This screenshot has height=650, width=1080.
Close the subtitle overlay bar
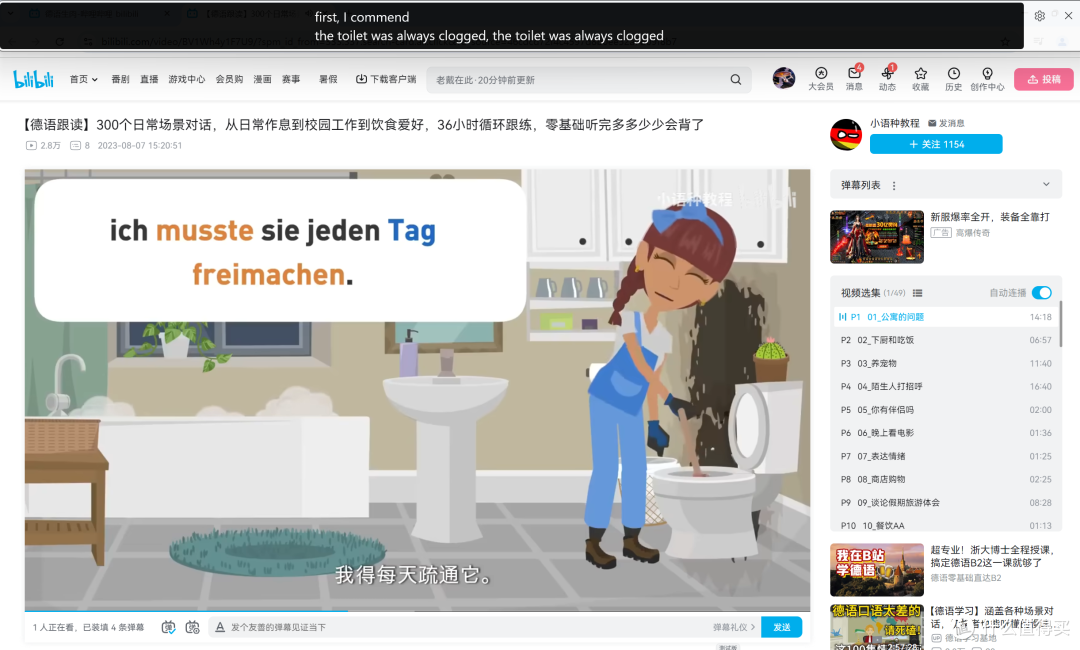[1068, 15]
